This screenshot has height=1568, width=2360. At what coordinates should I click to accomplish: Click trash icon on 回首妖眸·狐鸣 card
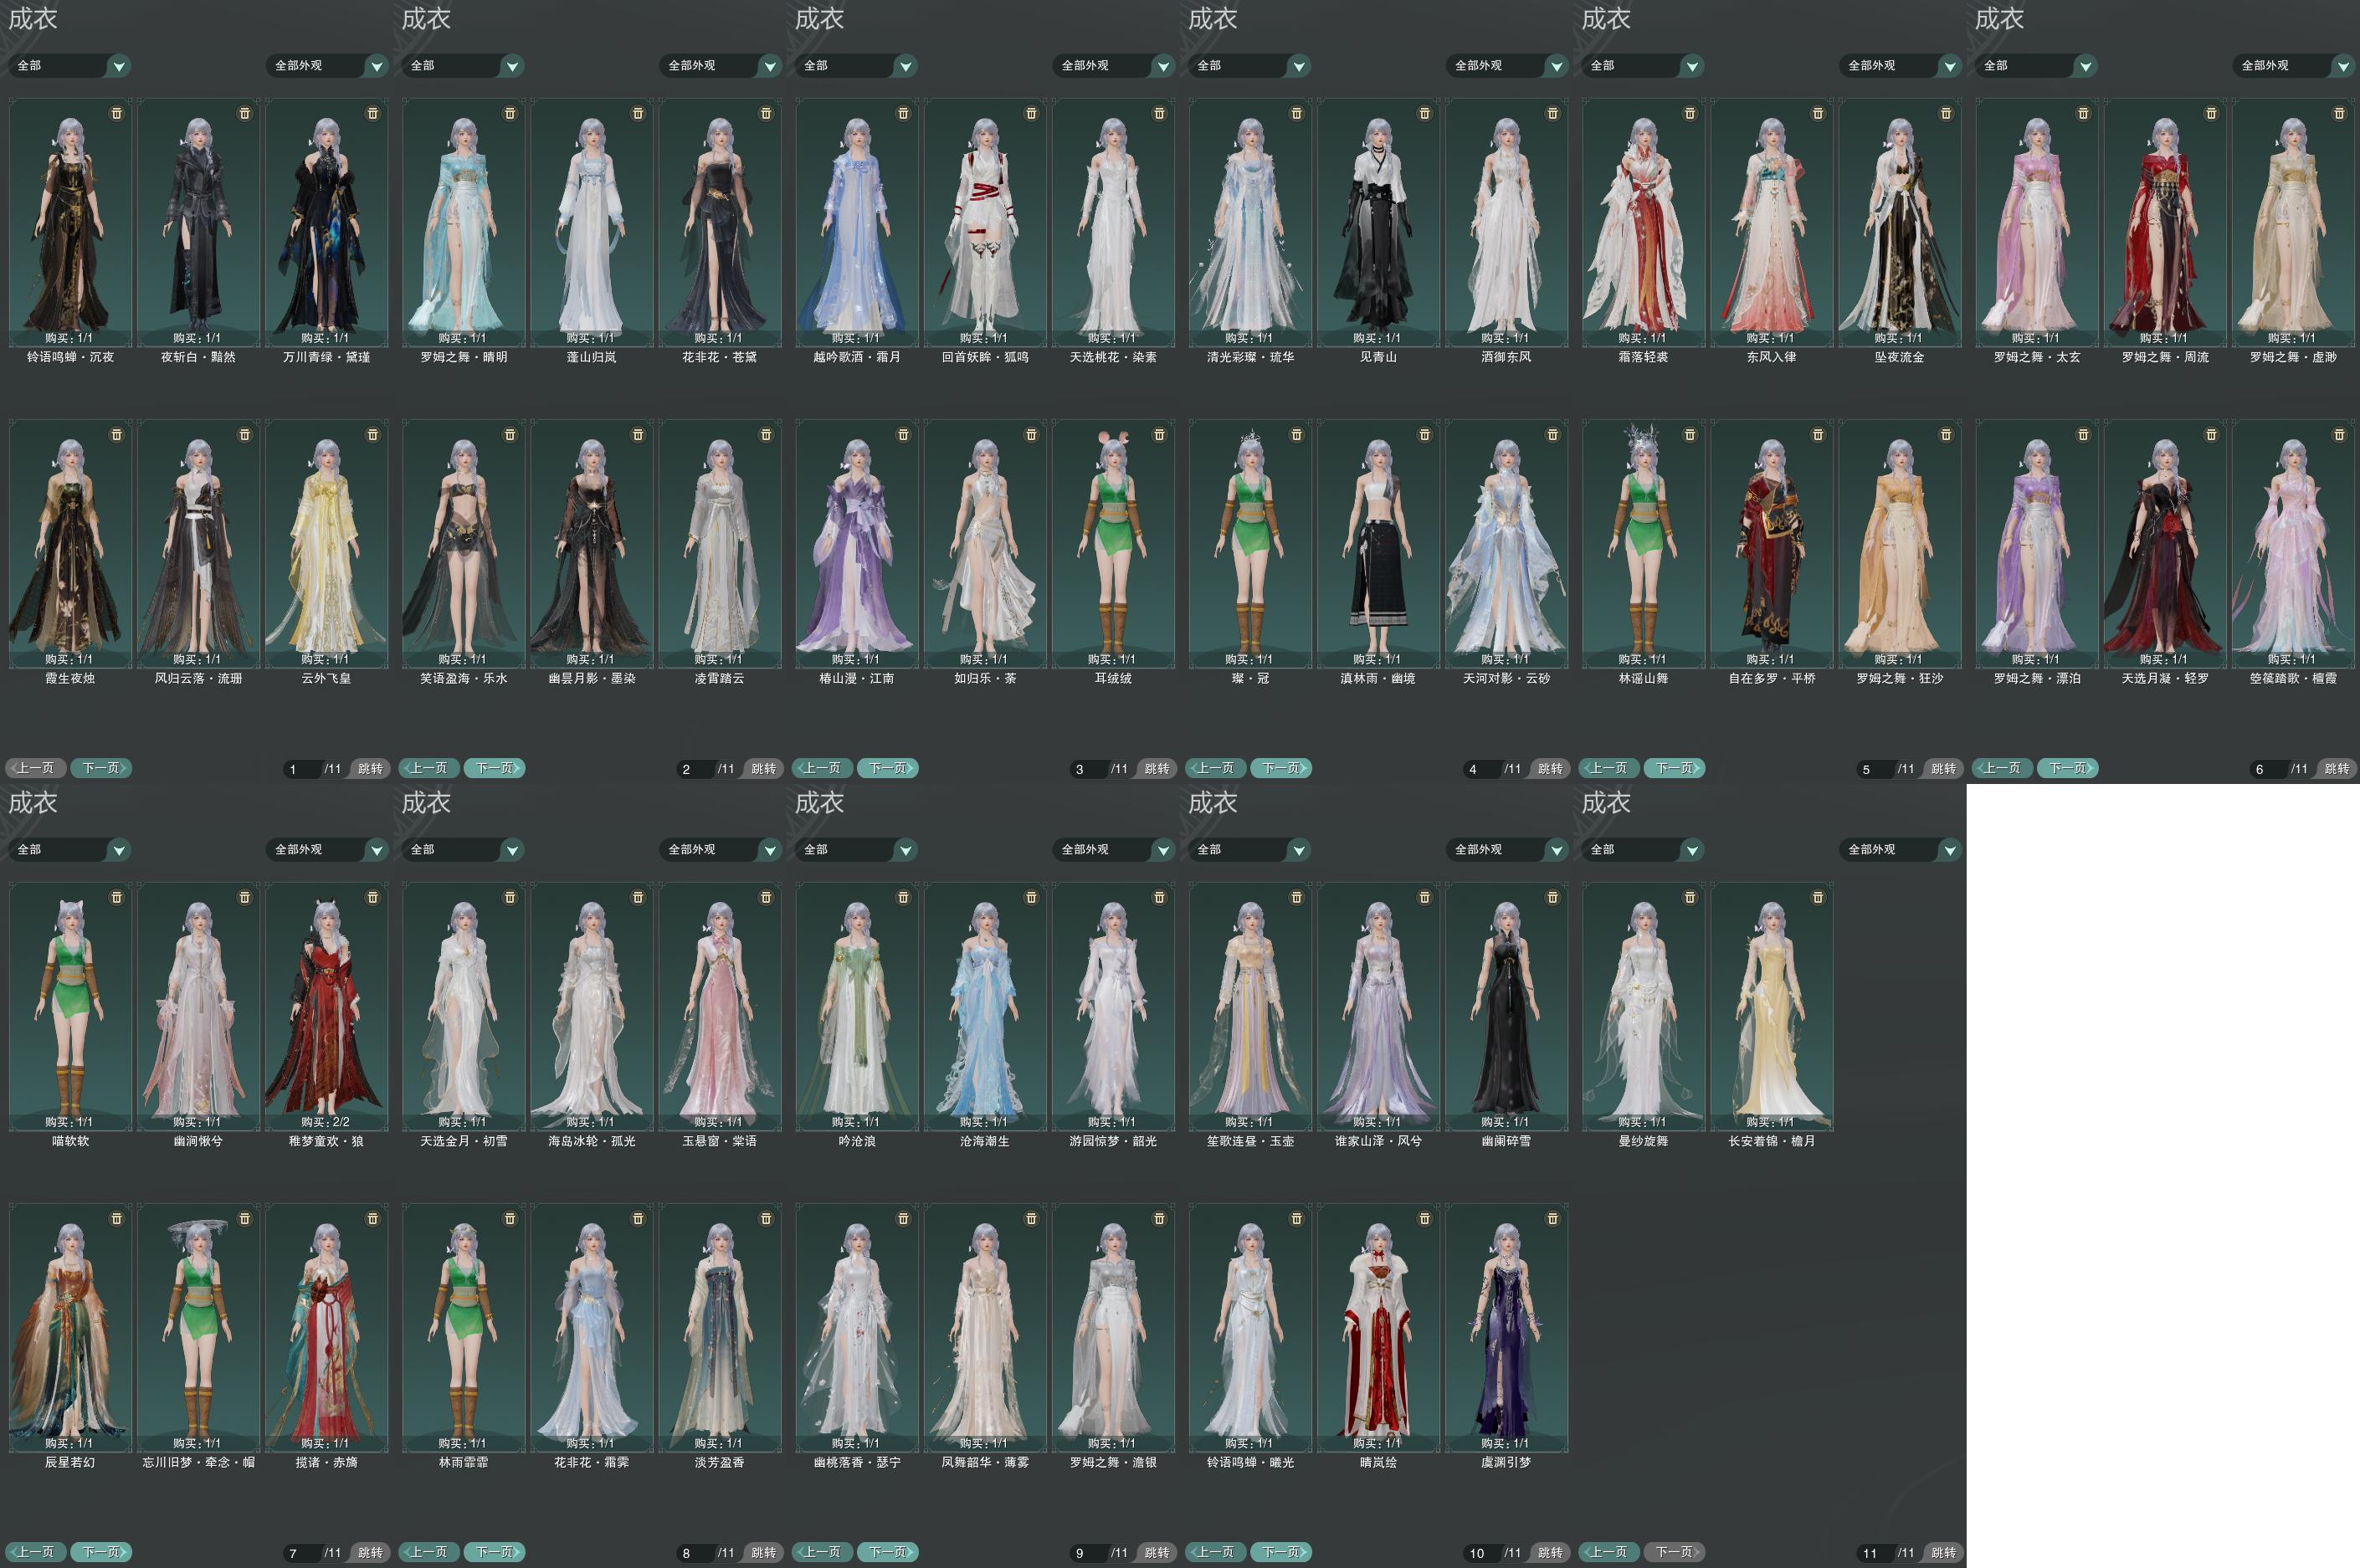click(x=1031, y=113)
